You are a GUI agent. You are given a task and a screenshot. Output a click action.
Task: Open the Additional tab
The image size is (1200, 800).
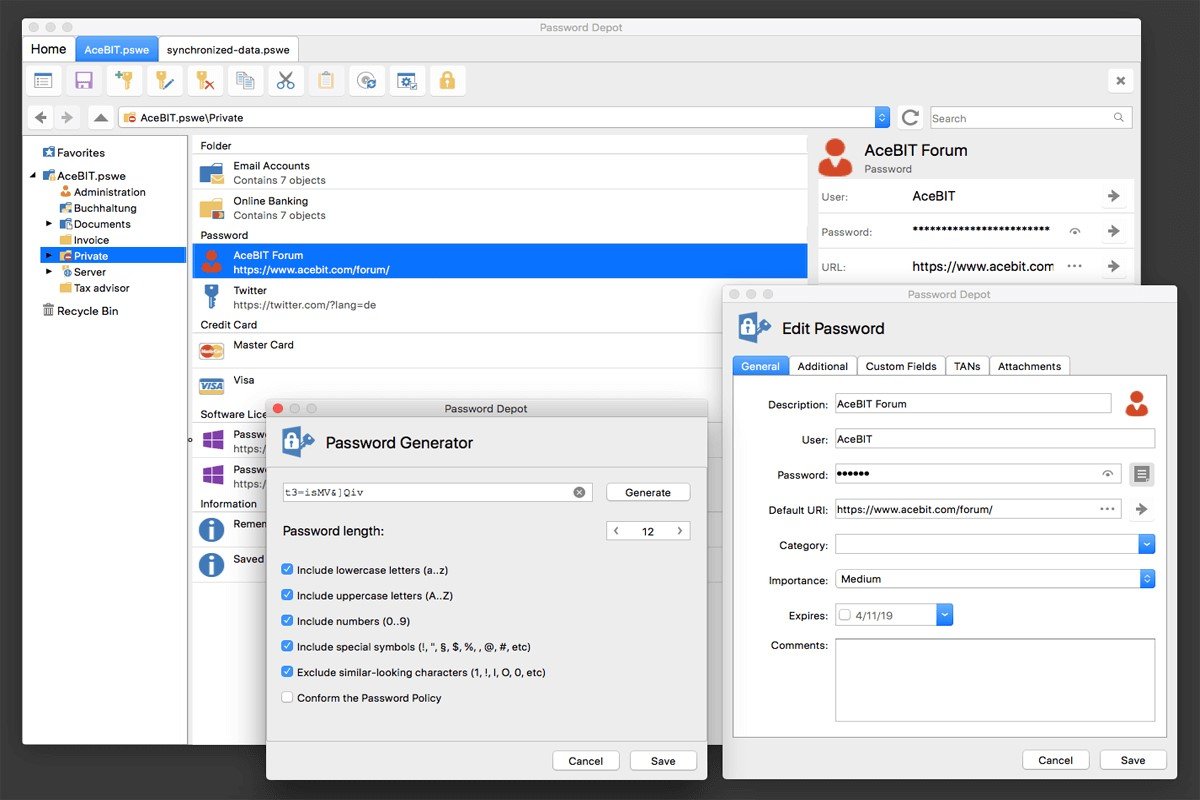[x=823, y=366]
